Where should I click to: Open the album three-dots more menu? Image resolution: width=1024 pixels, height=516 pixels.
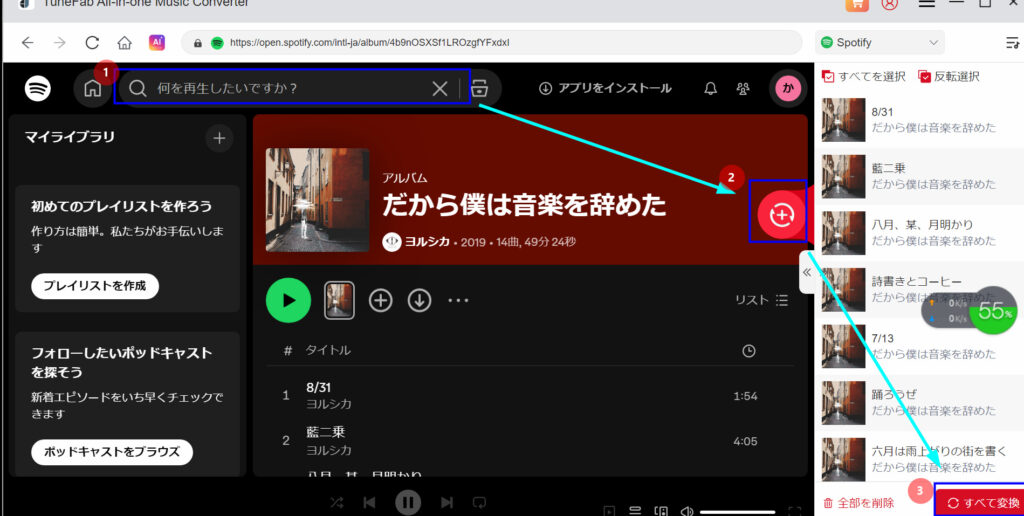(458, 300)
